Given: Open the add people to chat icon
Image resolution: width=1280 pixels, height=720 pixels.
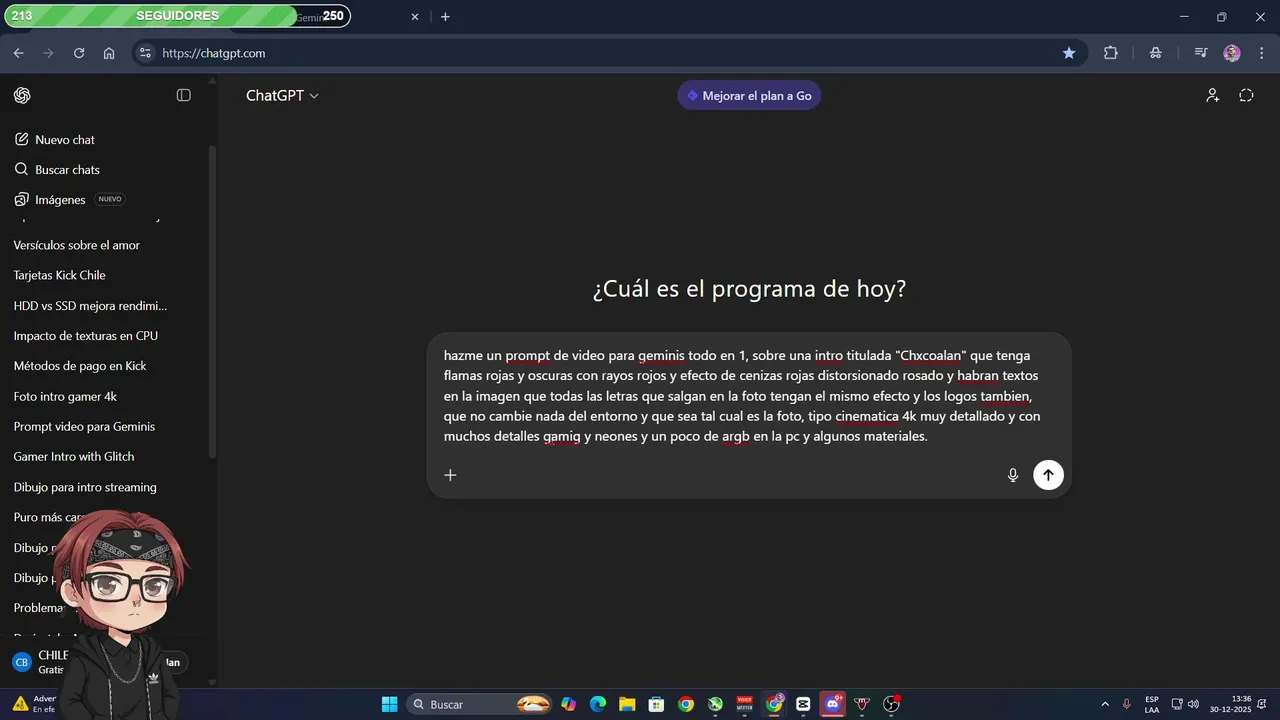Looking at the screenshot, I should click(x=1212, y=95).
